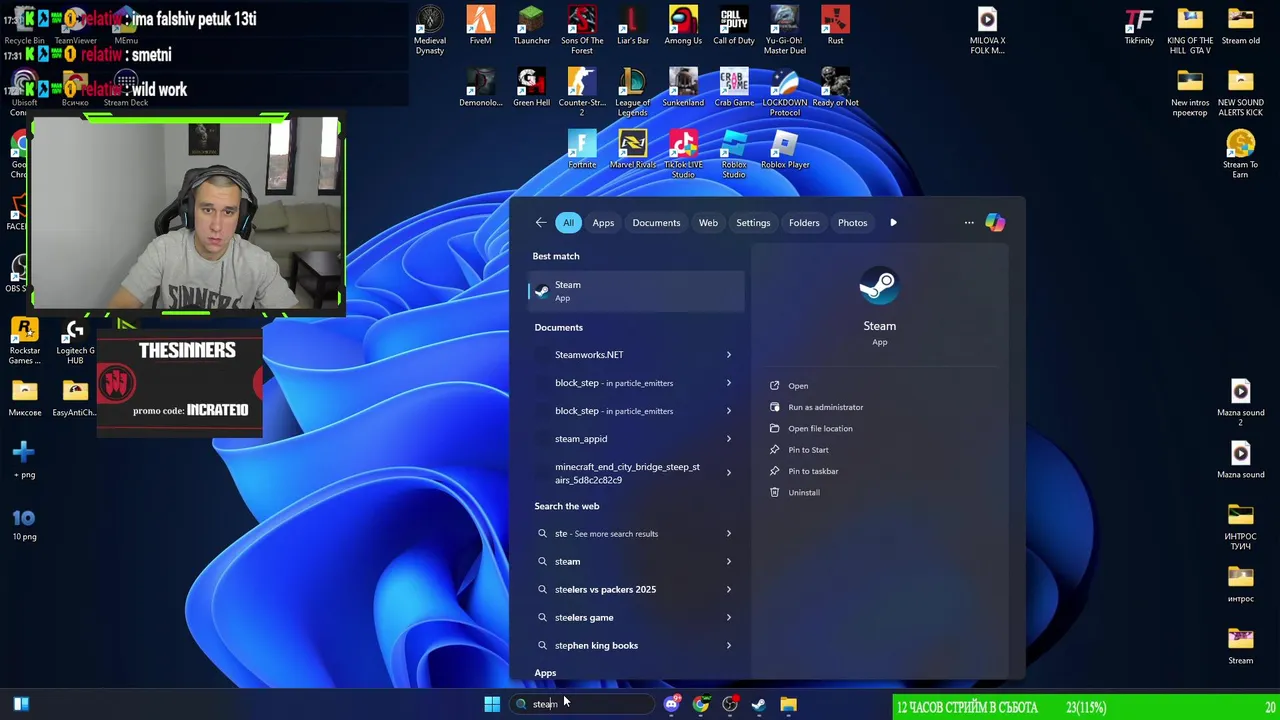This screenshot has height=720, width=1280.
Task: Expand the 'steam' web search arrow
Action: (x=728, y=562)
